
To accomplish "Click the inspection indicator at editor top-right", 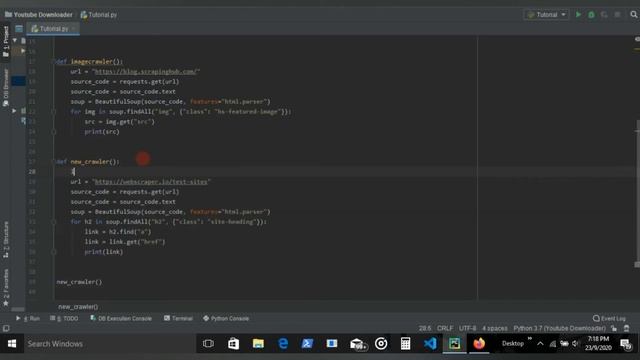I will [637, 39].
